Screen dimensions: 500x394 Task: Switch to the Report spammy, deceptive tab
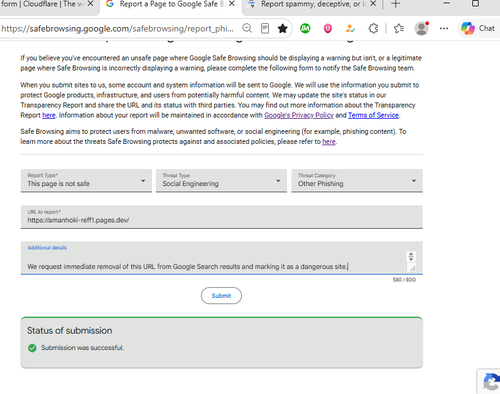pyautogui.click(x=312, y=5)
